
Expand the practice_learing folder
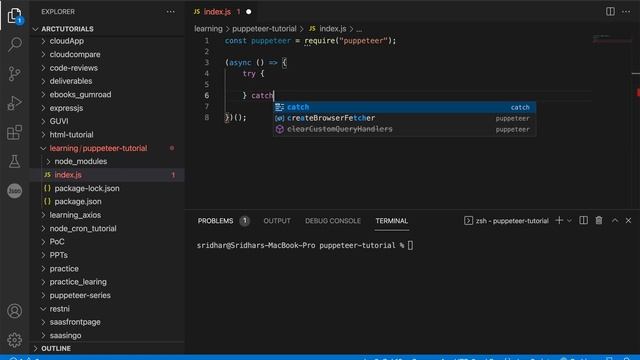(78, 282)
